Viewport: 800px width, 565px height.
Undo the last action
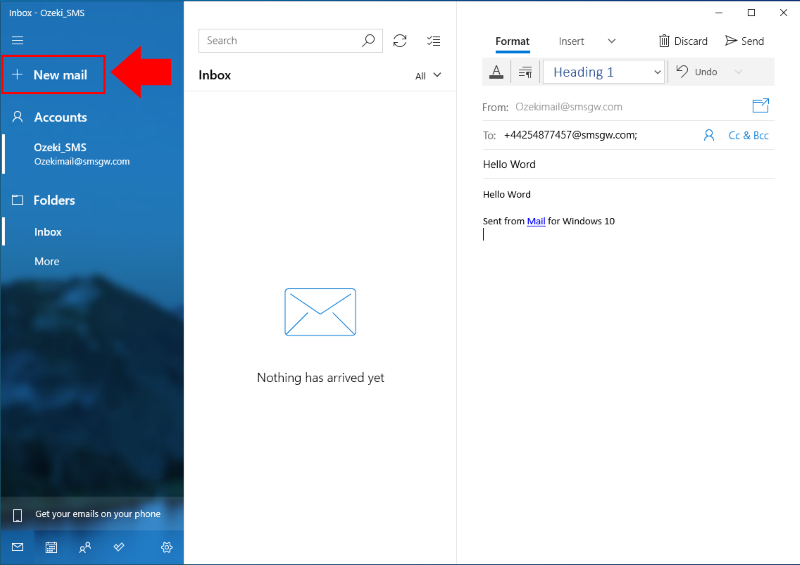(x=697, y=72)
